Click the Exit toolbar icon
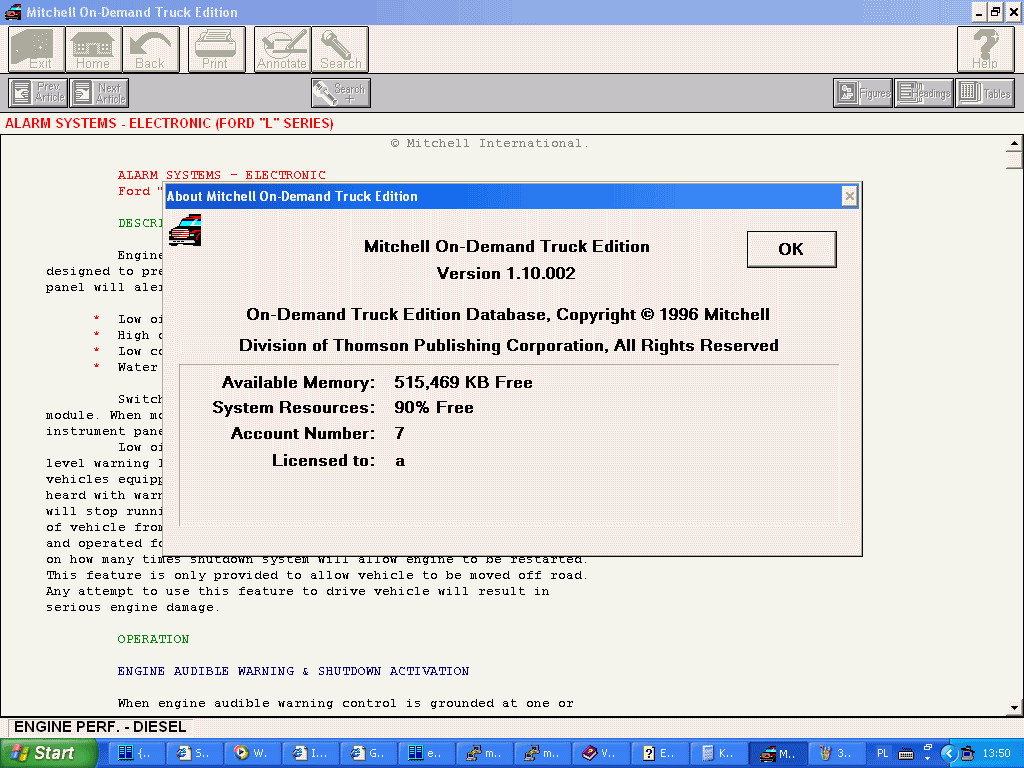1024x768 pixels. click(x=37, y=49)
